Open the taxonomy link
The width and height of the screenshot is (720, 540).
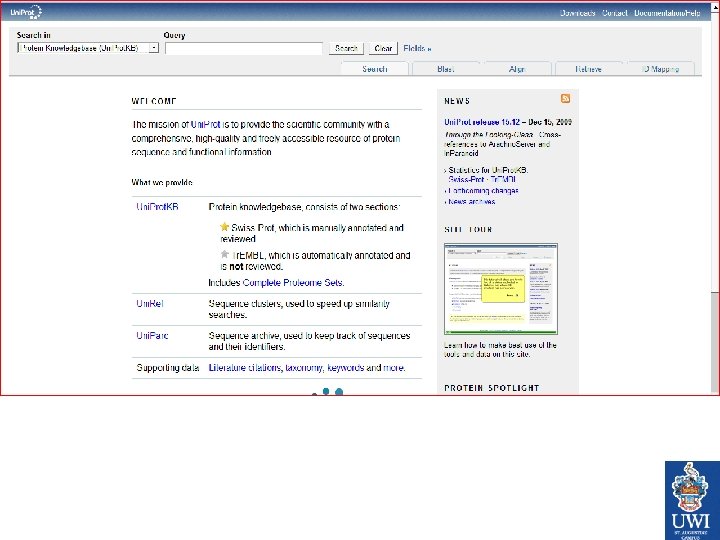pos(304,368)
